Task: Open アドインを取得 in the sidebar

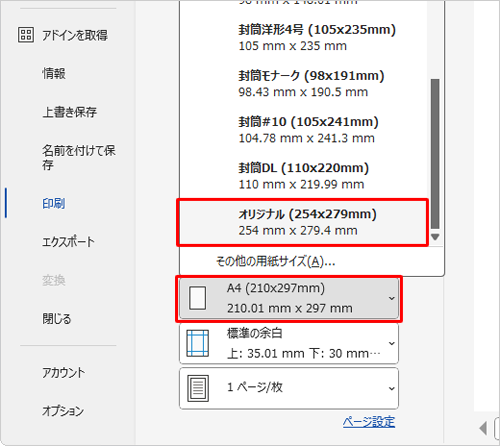Action: point(63,35)
